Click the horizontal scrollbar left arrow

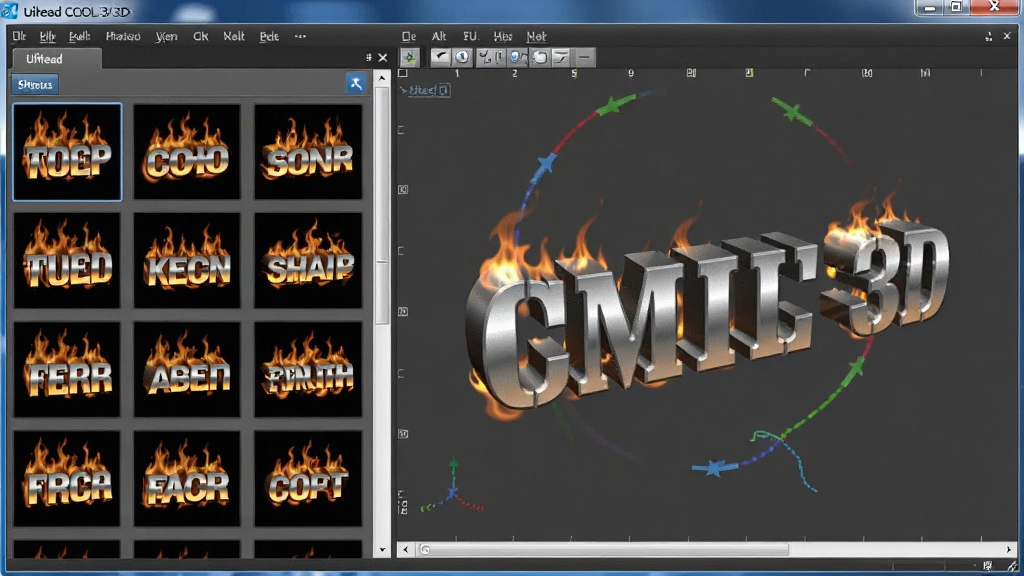tap(406, 549)
